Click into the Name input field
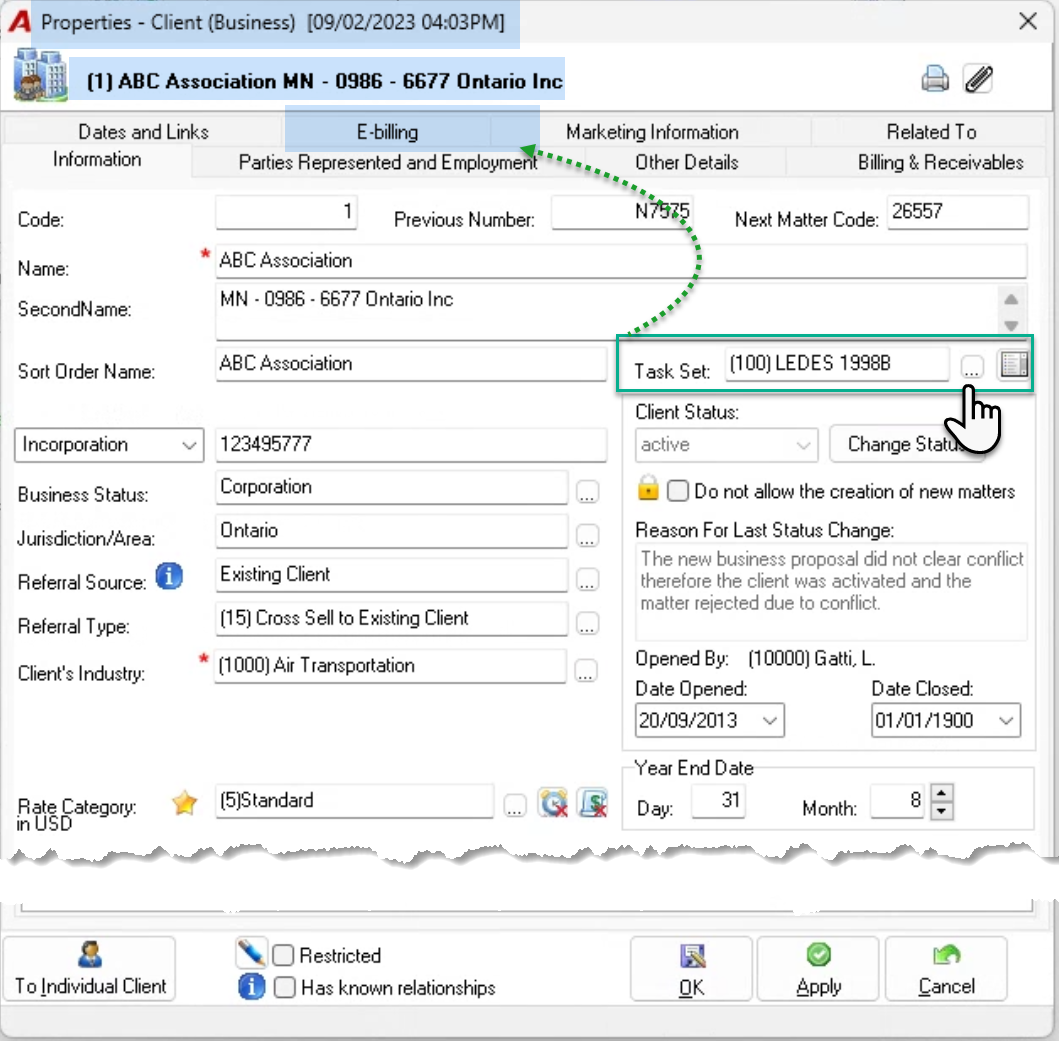This screenshot has width=1059, height=1041. tap(621, 261)
